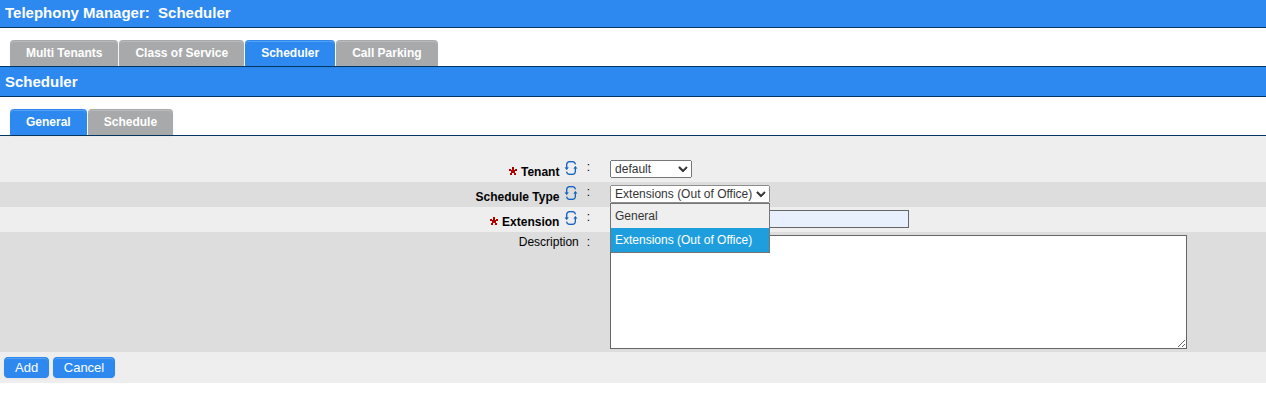1266x397 pixels.
Task: Switch to the Schedule sub-tab
Action: pyautogui.click(x=130, y=122)
